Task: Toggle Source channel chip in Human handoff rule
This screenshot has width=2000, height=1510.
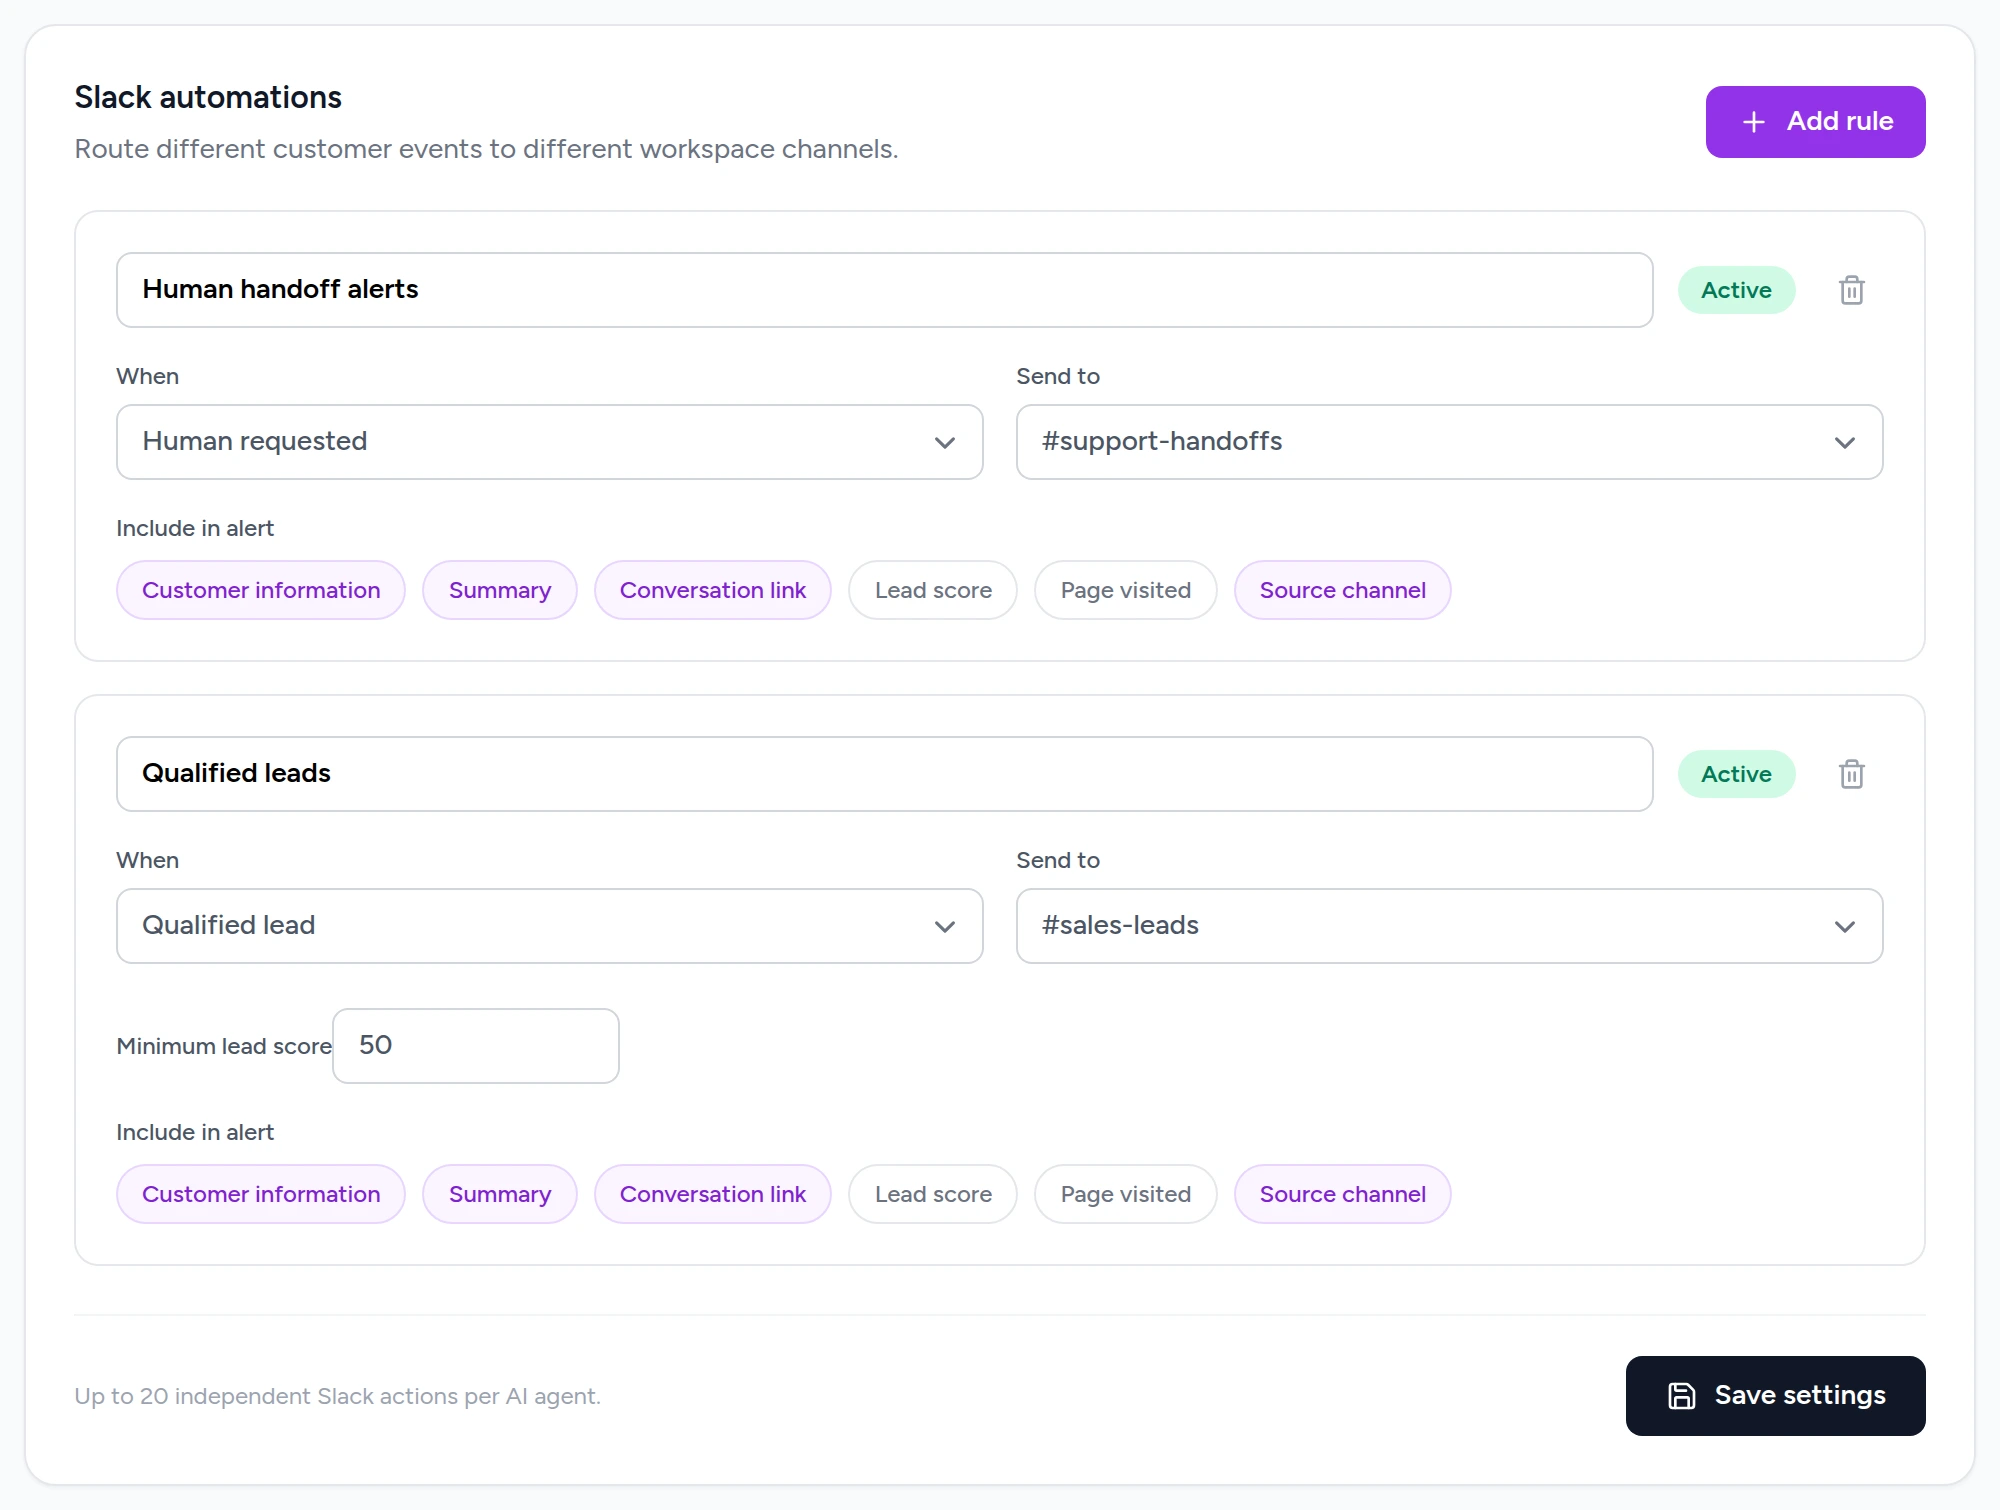Action: click(1343, 590)
